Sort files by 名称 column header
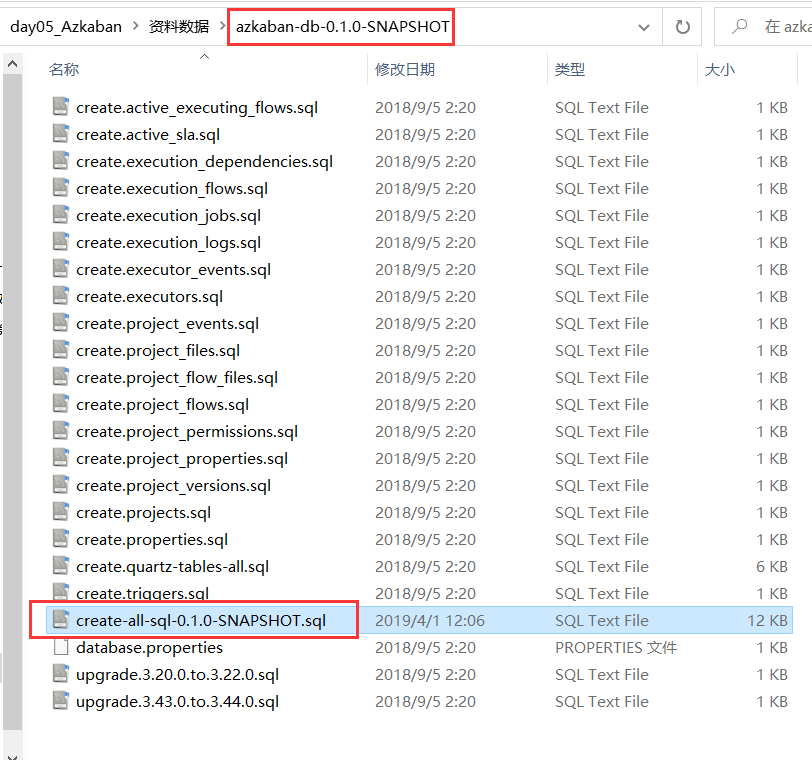The width and height of the screenshot is (812, 760). (64, 69)
